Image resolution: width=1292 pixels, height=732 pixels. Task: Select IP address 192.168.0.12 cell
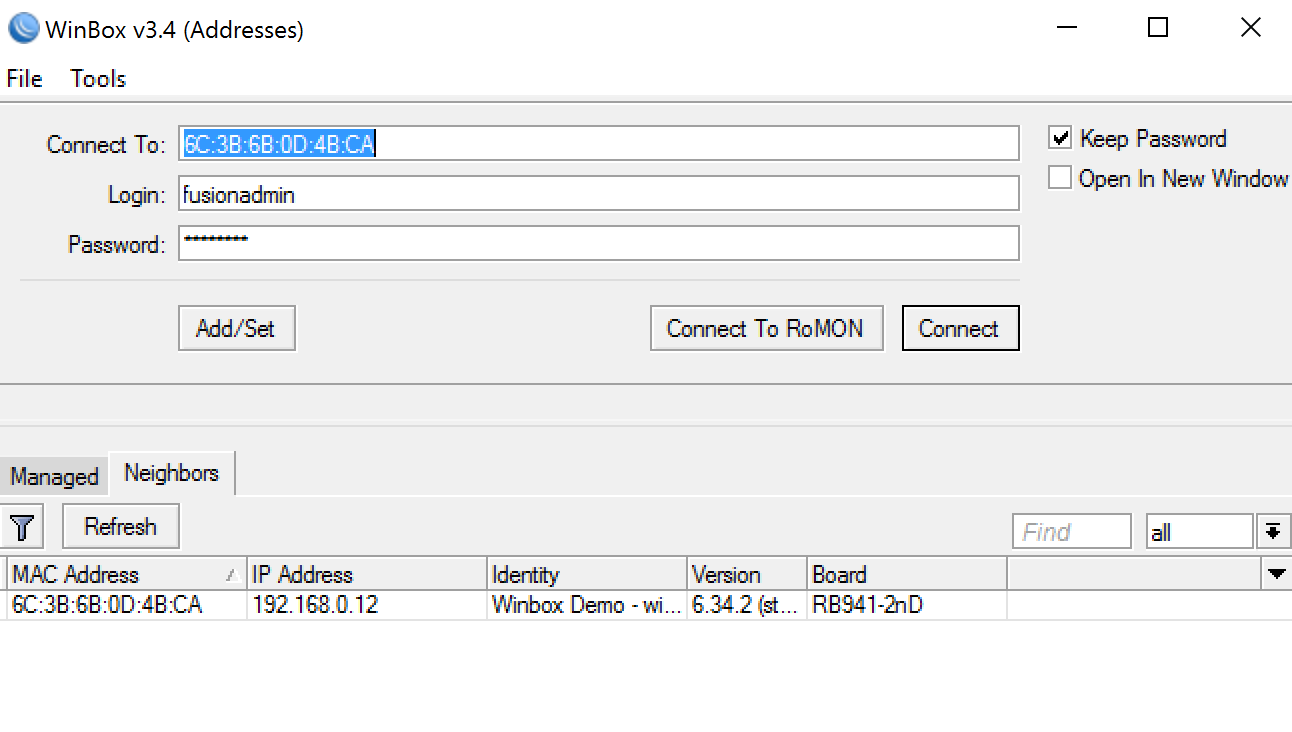pyautogui.click(x=366, y=605)
